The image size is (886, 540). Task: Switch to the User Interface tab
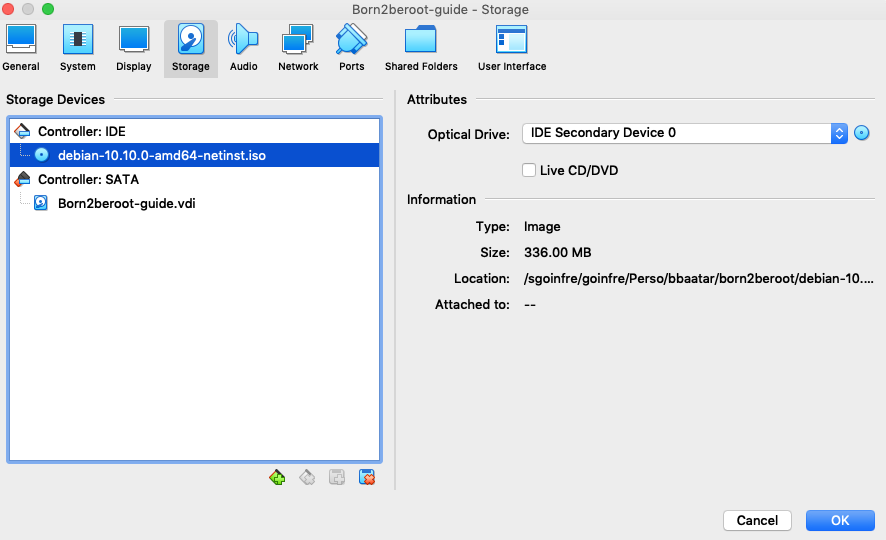[512, 49]
